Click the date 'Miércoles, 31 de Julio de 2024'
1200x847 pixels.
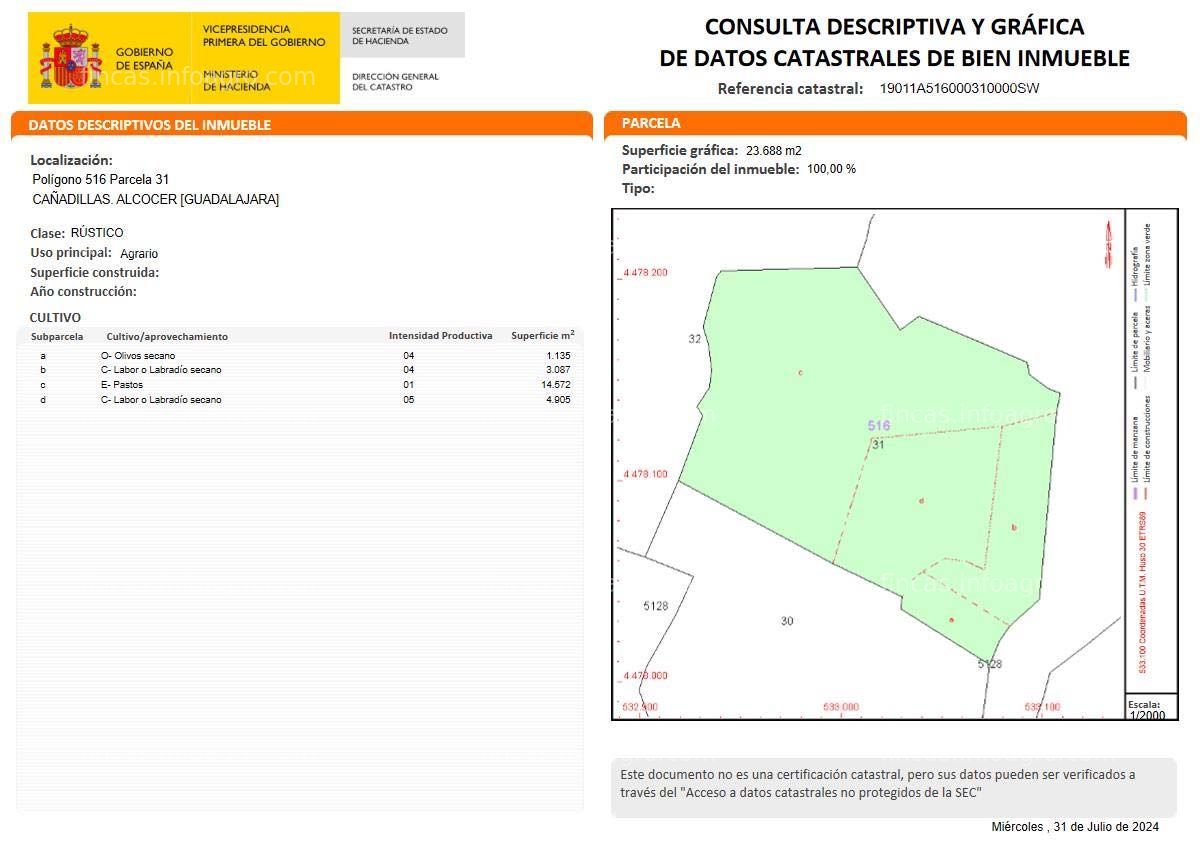[x=1075, y=827]
